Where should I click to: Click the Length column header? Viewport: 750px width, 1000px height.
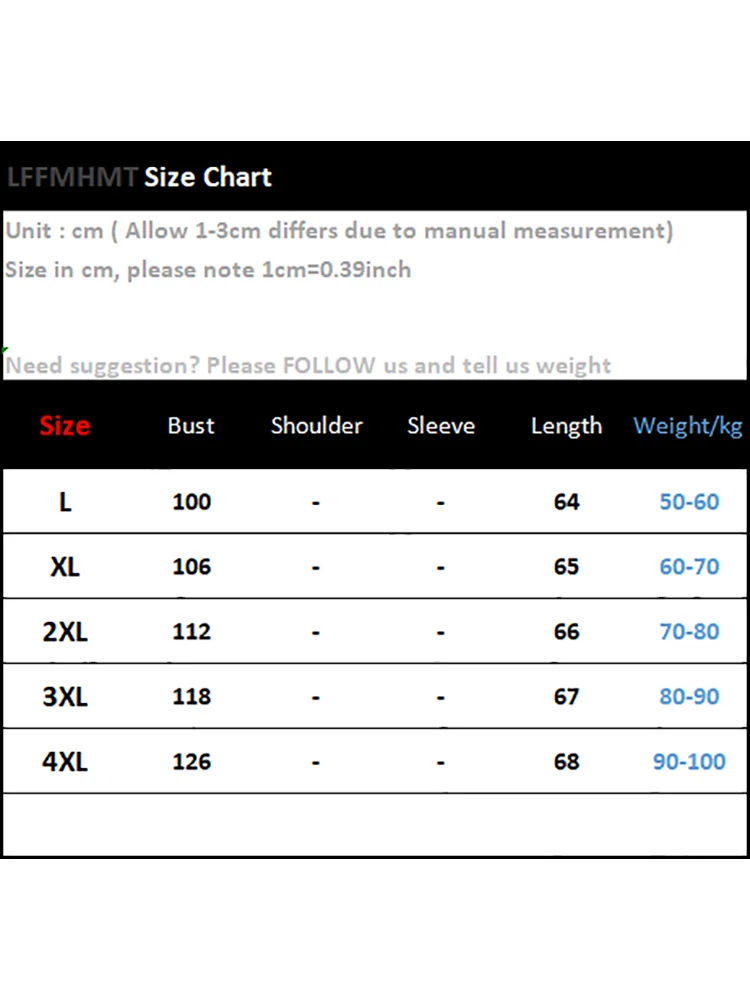(566, 426)
